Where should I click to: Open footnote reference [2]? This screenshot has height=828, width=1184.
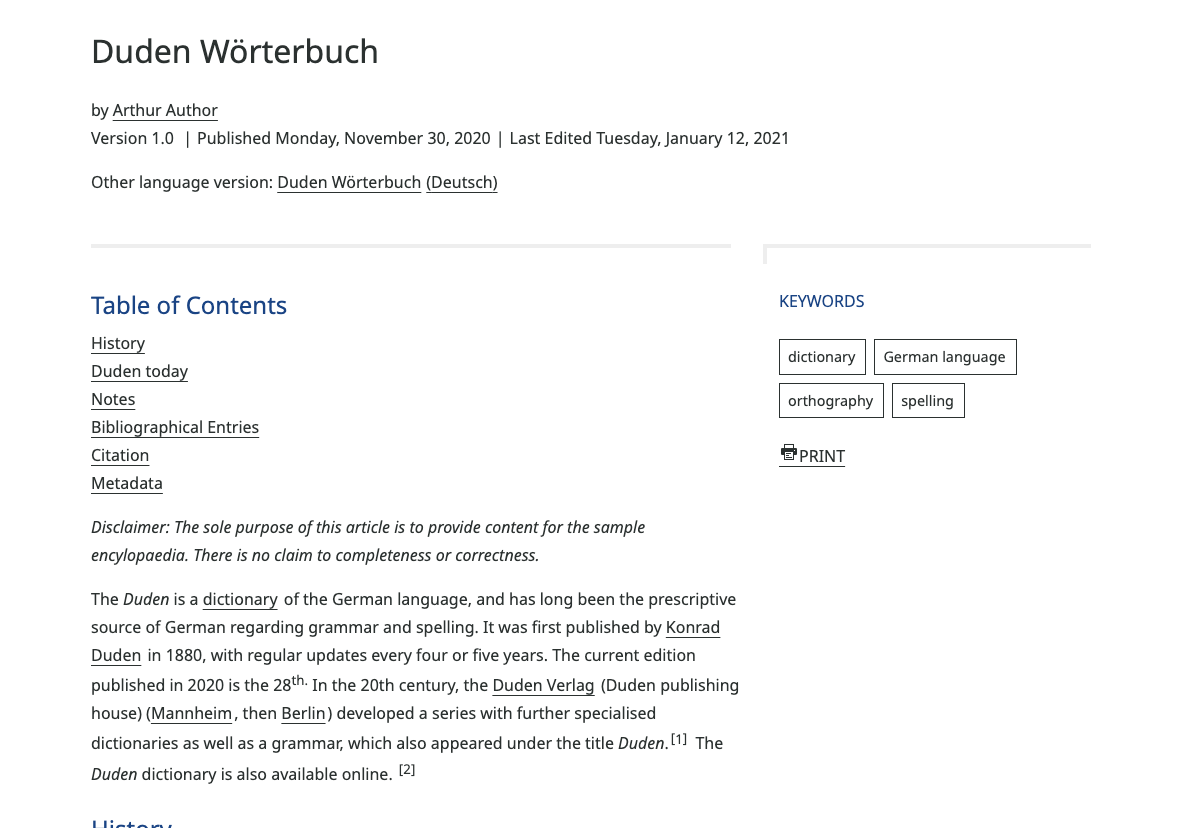407,770
